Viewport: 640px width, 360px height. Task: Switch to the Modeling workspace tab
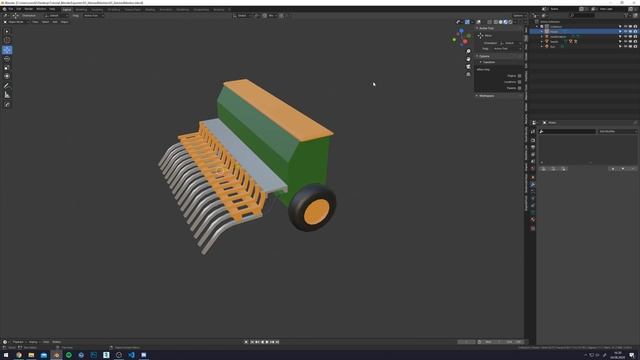(x=81, y=9)
